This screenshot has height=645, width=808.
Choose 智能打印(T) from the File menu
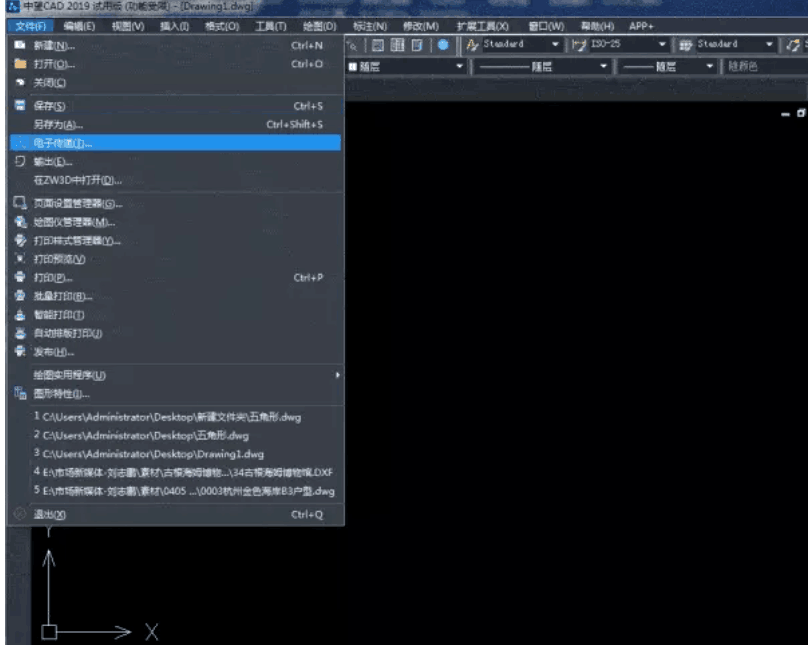pyautogui.click(x=176, y=315)
